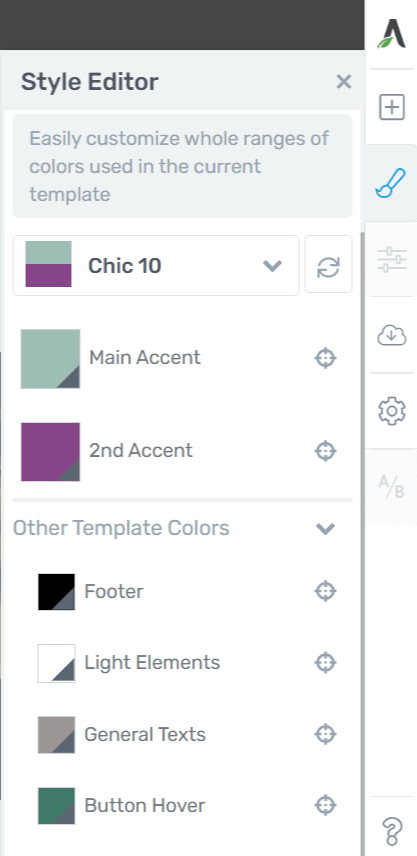Viewport: 417px width, 856px height.
Task: Close the Style Editor panel
Action: pyautogui.click(x=344, y=82)
